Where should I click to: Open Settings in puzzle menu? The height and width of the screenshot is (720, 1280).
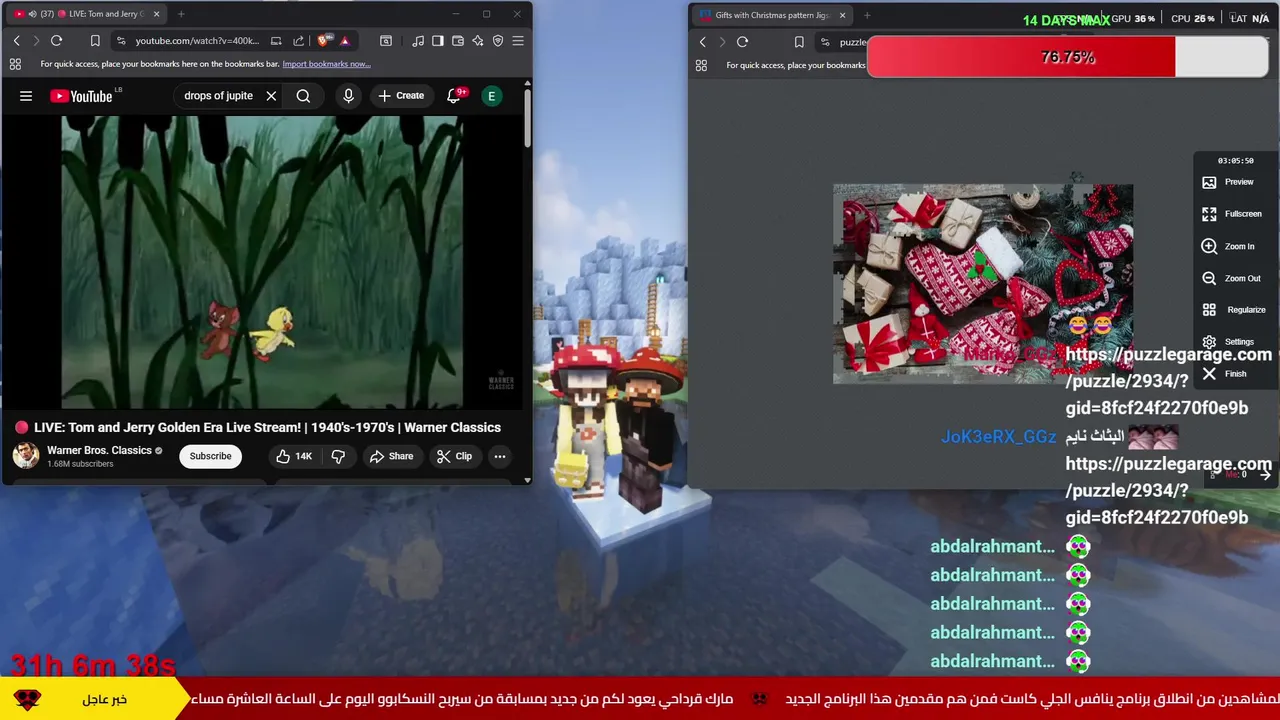1228,342
